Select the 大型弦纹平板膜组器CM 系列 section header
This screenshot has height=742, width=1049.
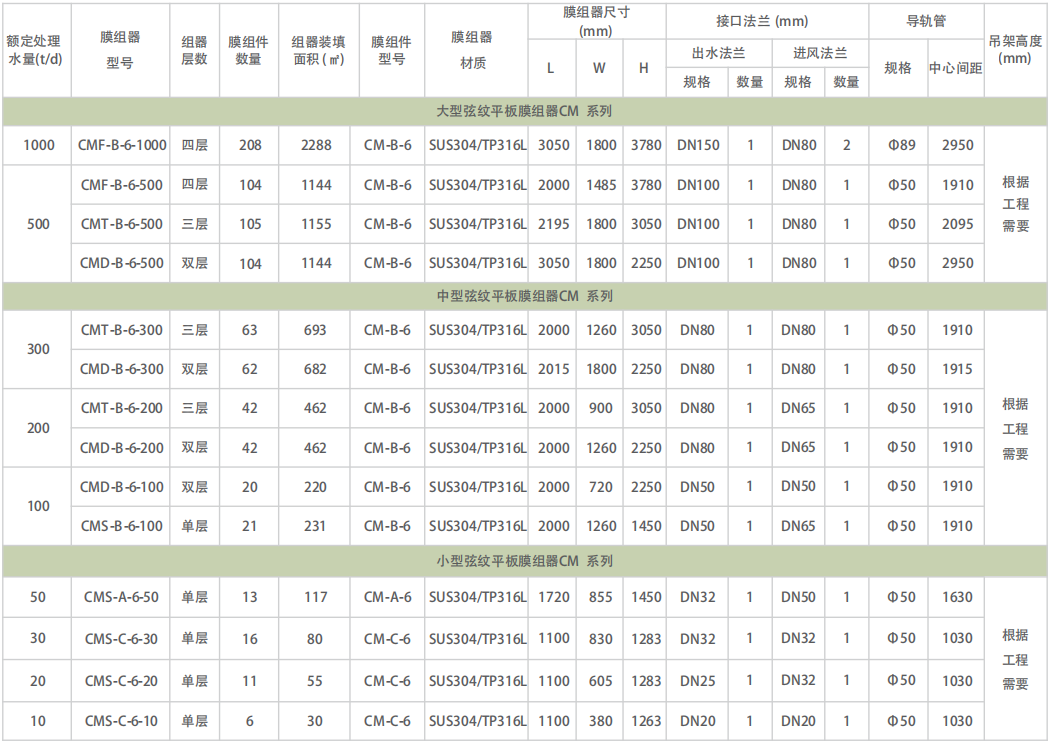[524, 111]
